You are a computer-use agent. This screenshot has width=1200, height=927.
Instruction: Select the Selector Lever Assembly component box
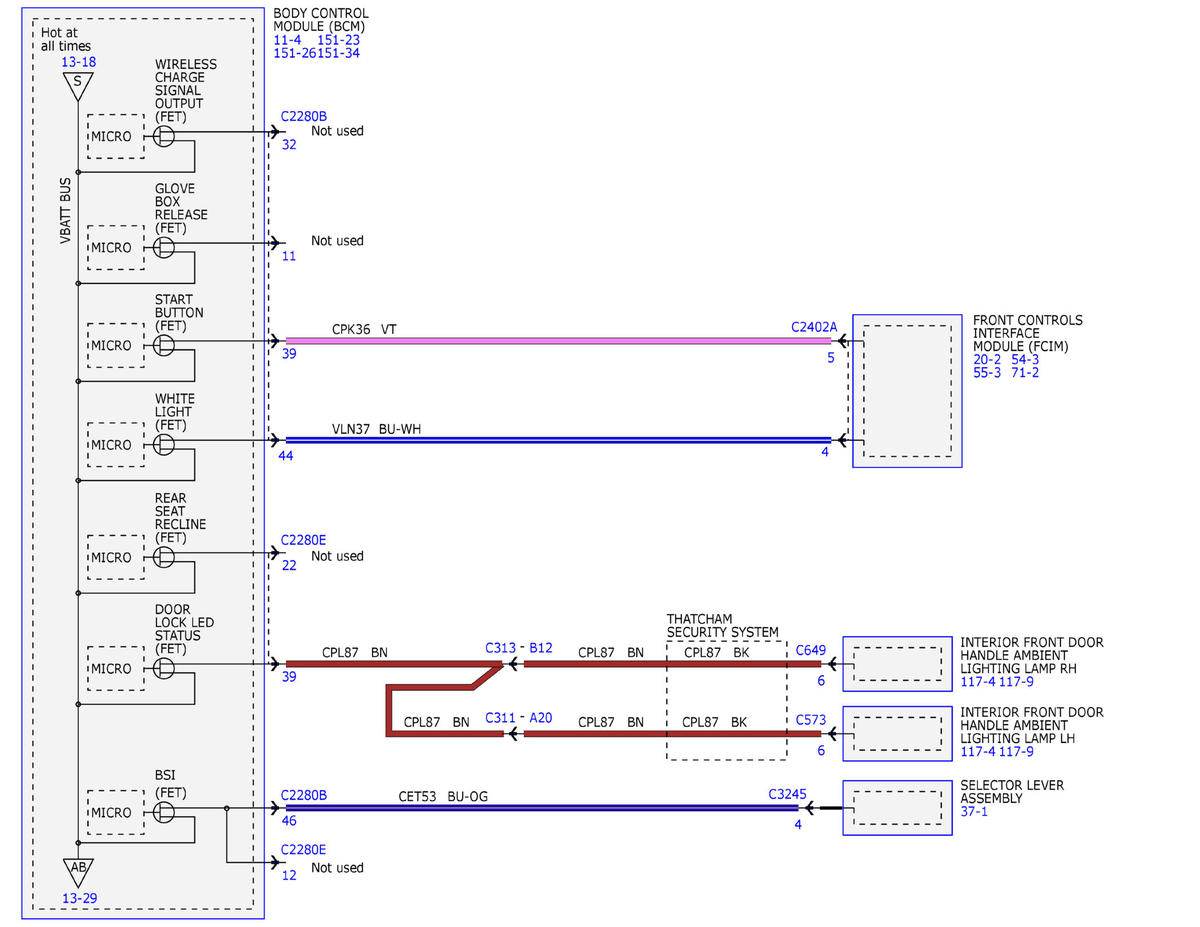click(897, 807)
